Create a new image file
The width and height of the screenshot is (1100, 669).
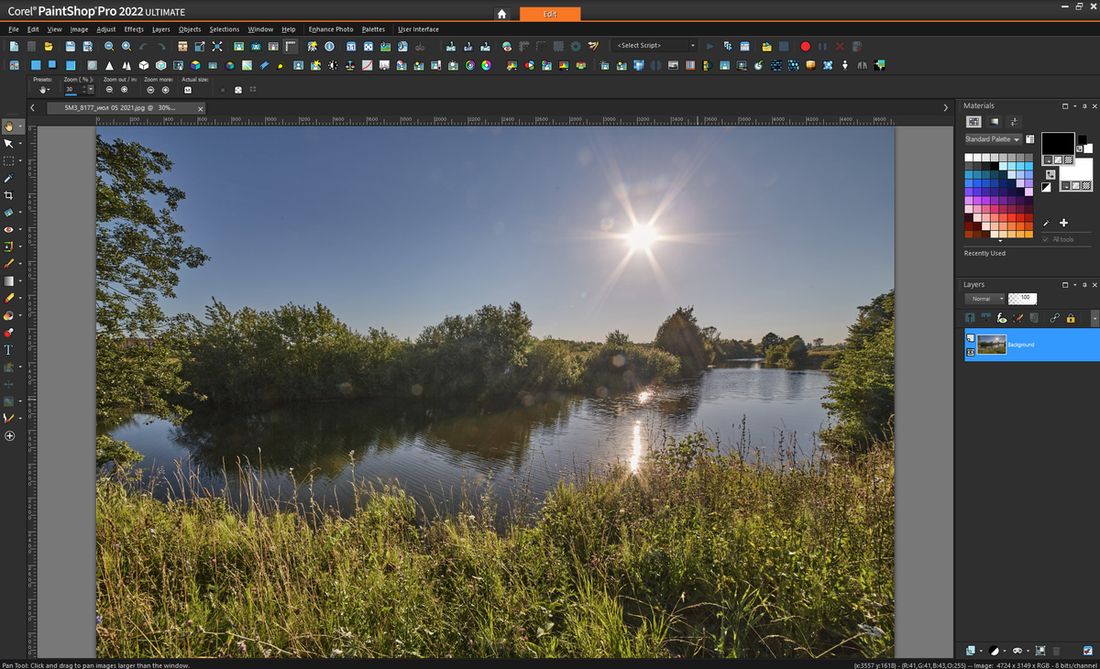coord(14,46)
